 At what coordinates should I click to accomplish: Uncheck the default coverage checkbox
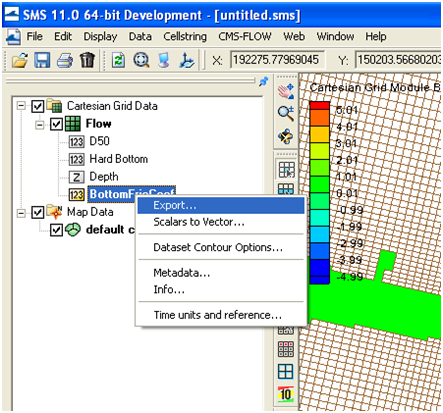(56, 230)
